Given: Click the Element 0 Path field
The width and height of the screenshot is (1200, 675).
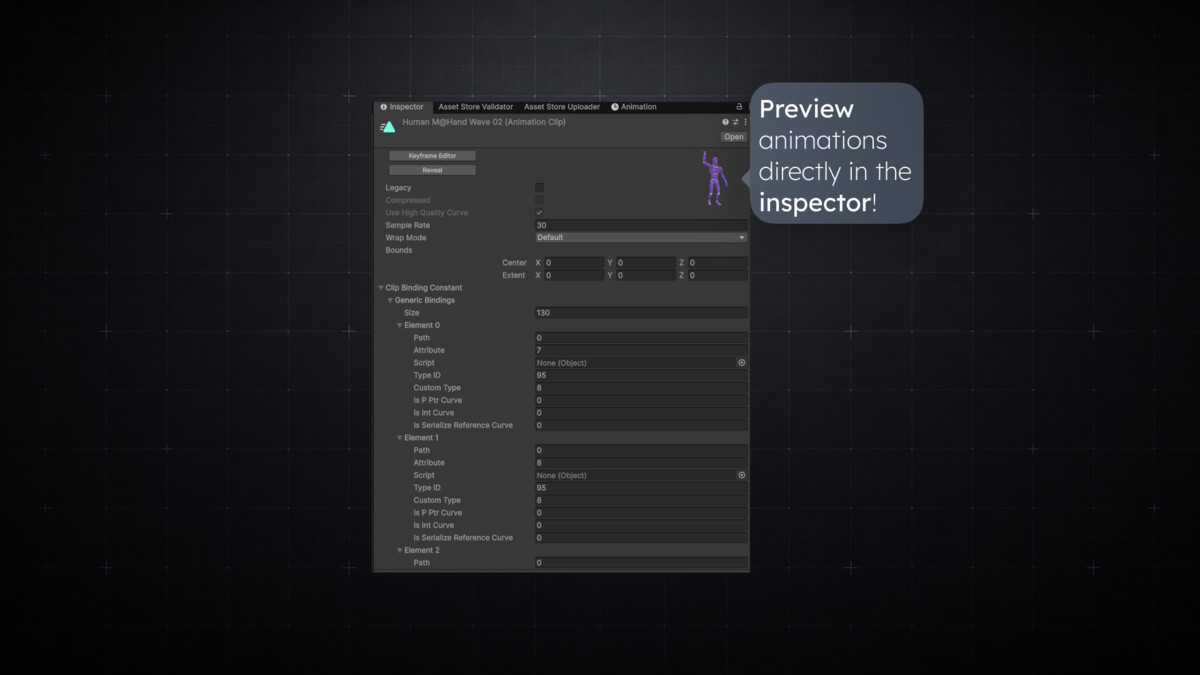Looking at the screenshot, I should [641, 338].
